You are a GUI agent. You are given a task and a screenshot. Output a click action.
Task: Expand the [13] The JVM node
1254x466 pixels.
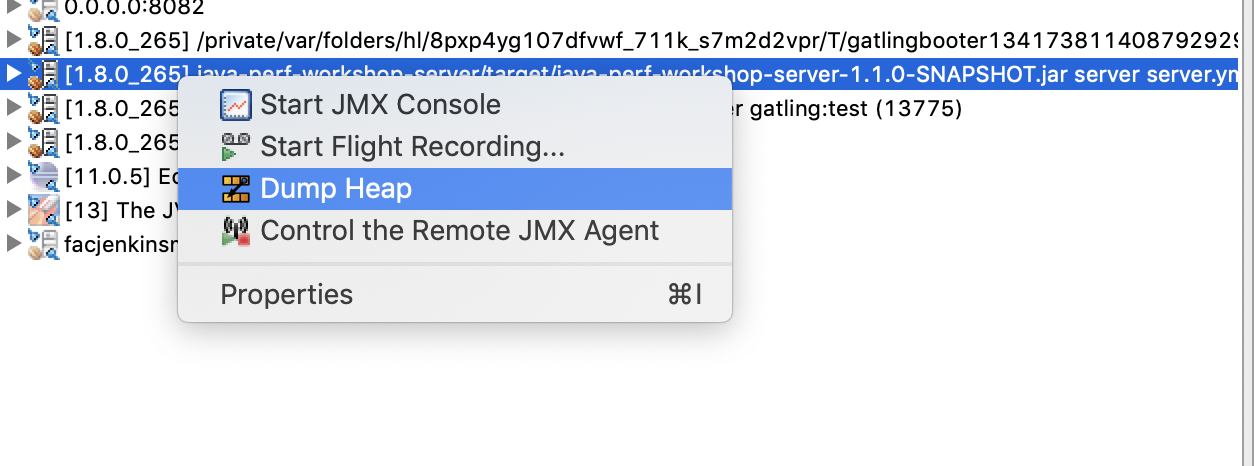[13, 210]
